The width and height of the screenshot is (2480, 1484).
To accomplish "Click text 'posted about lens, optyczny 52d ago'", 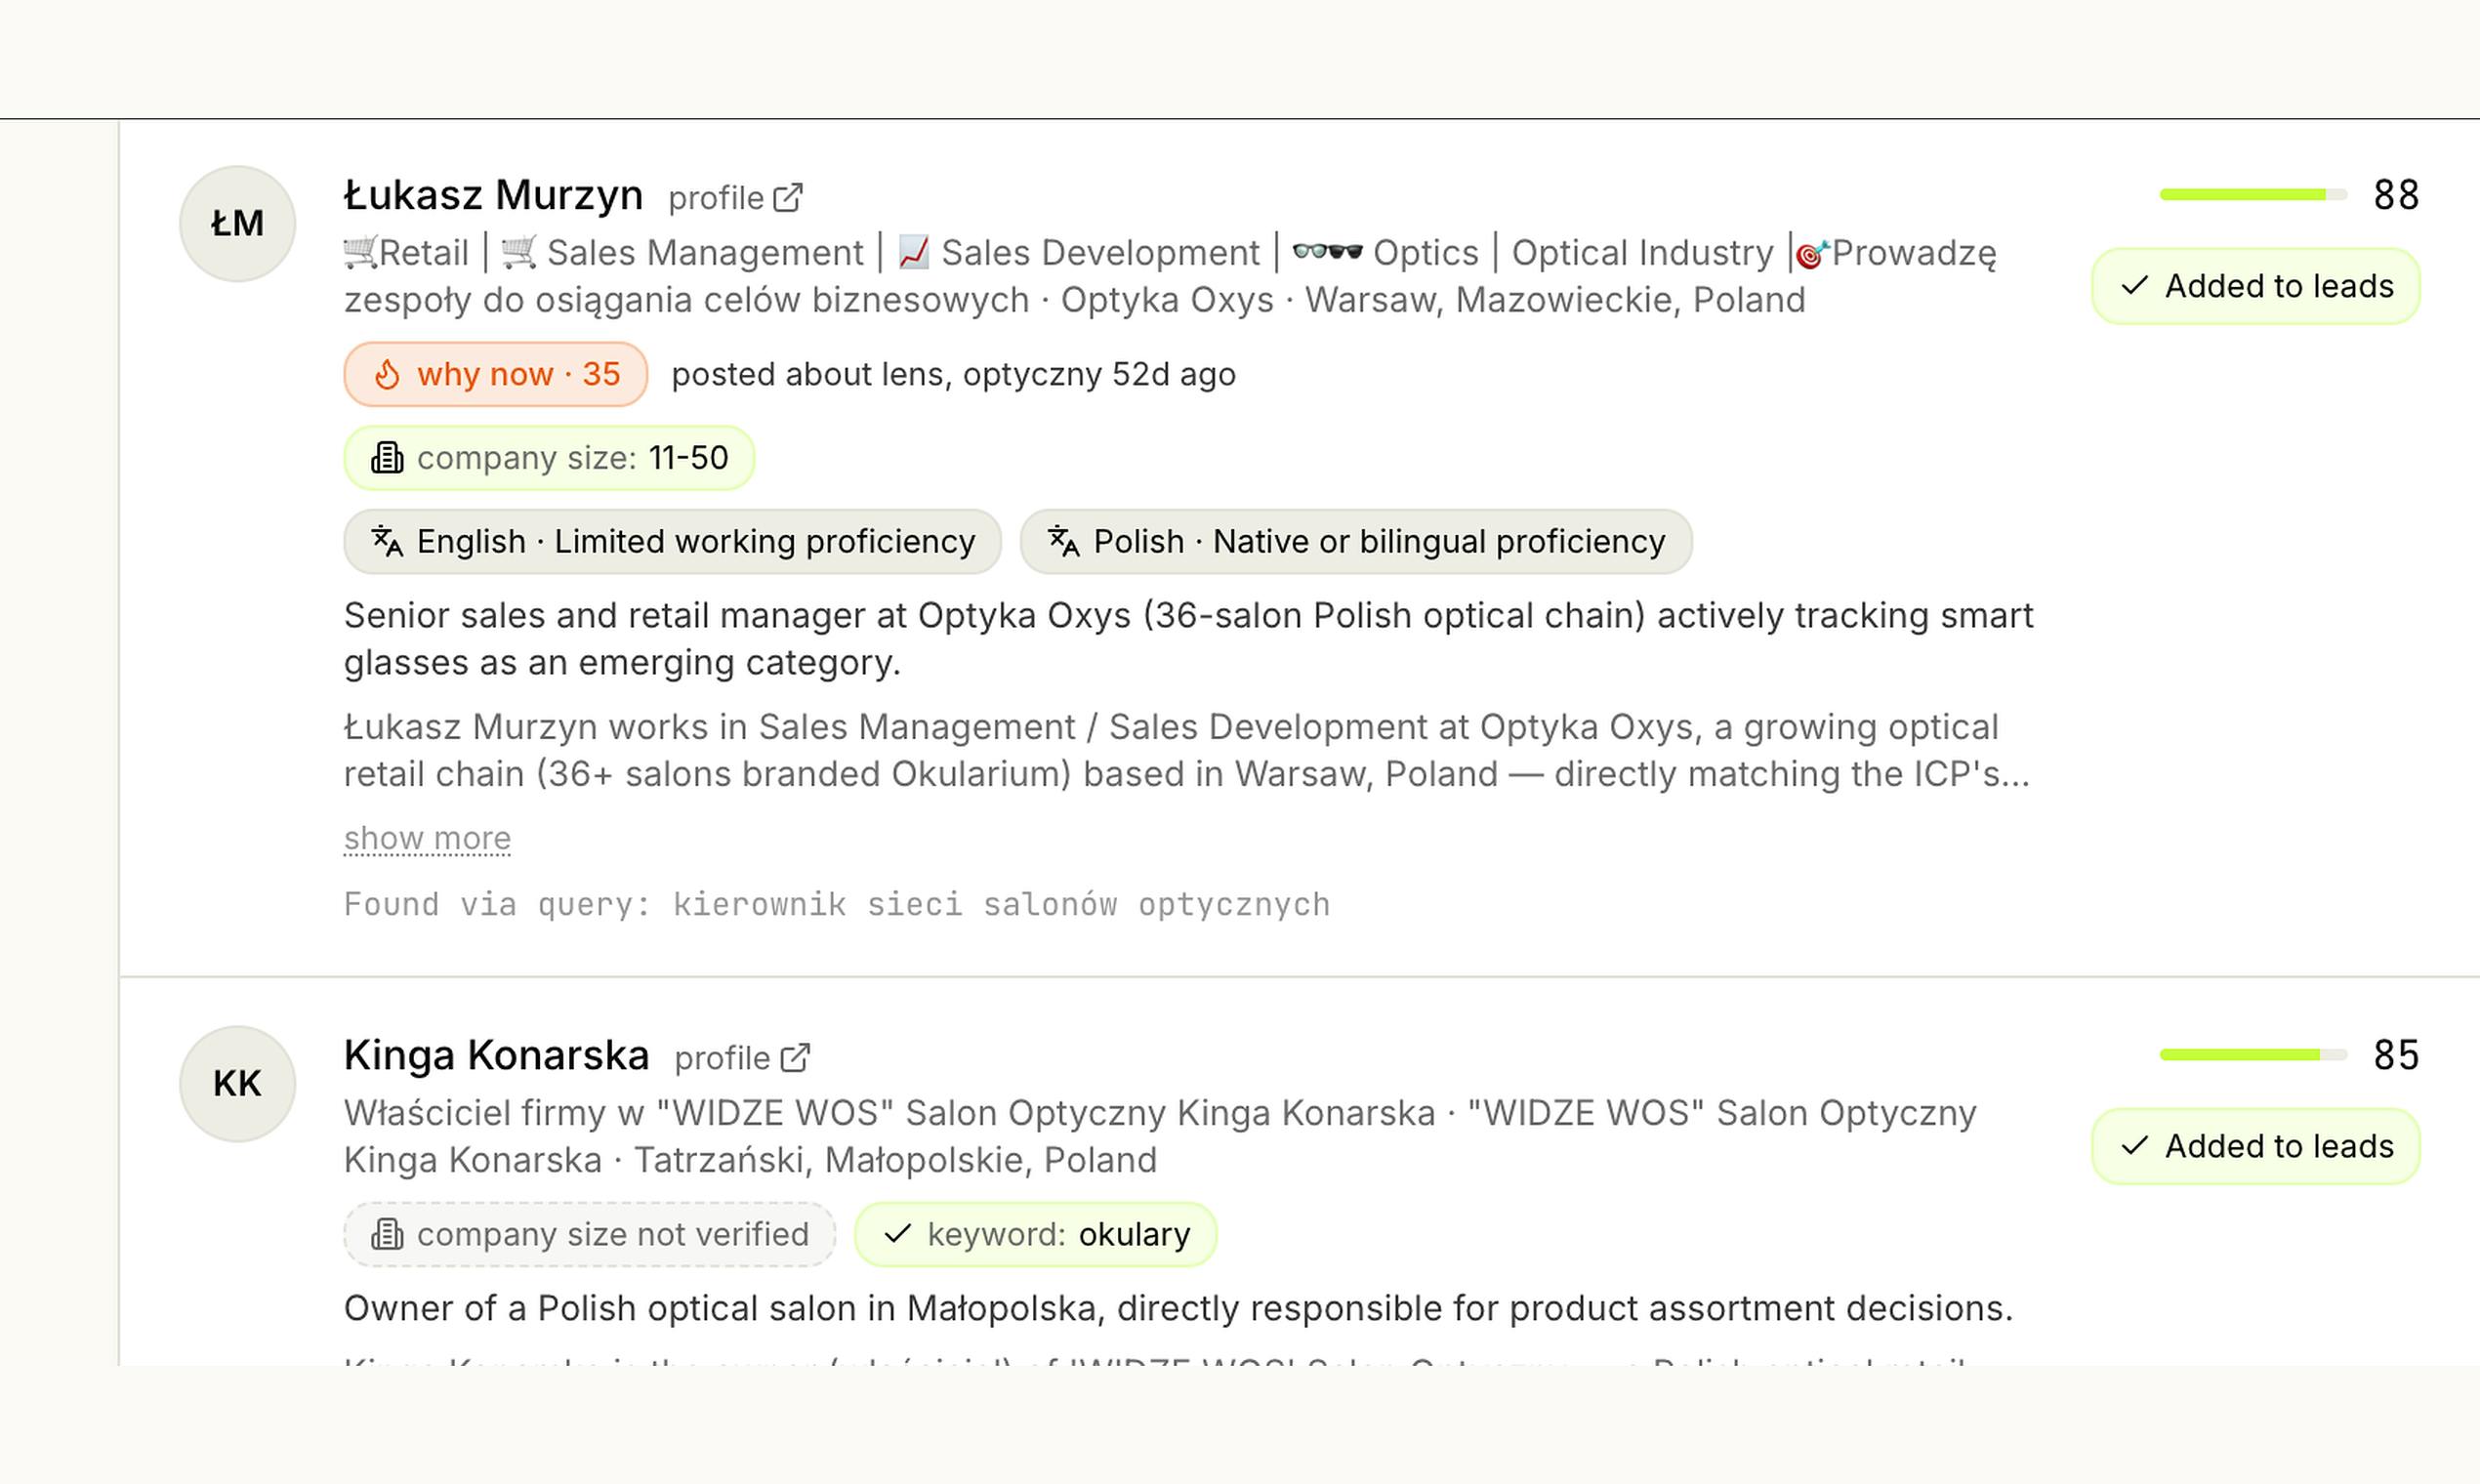I will pyautogui.click(x=953, y=374).
